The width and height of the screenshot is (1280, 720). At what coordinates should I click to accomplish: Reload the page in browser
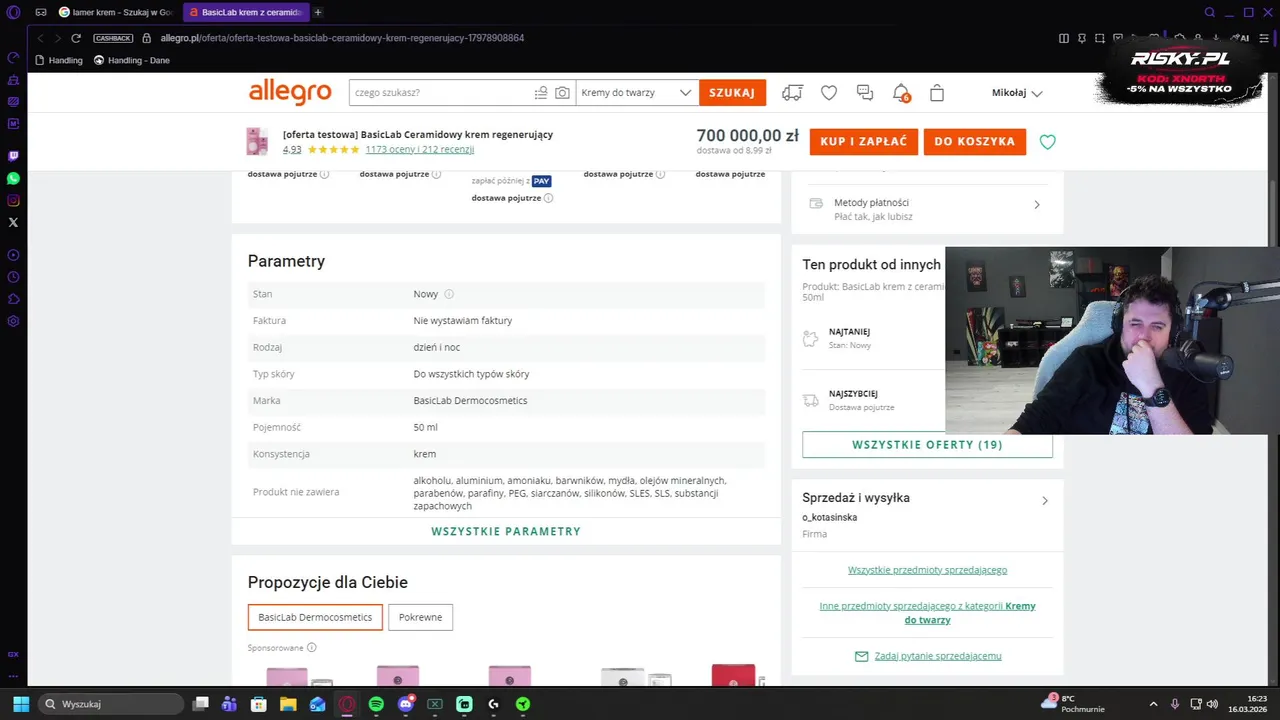[x=75, y=38]
